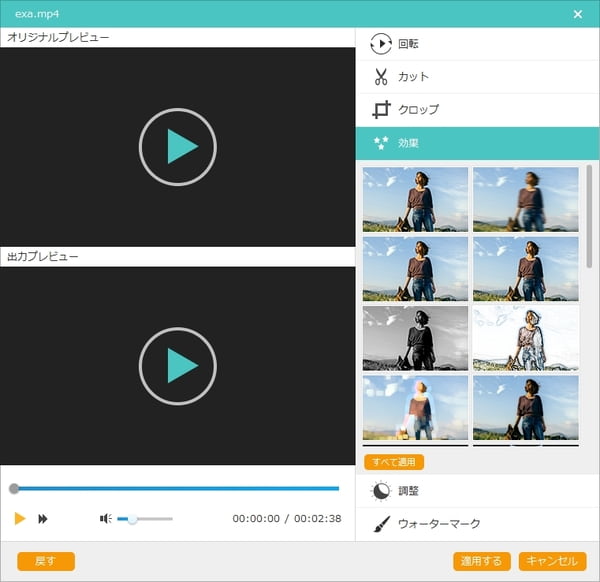The width and height of the screenshot is (600, 582).
Task: Click the 戻す revert button
Action: [46, 561]
